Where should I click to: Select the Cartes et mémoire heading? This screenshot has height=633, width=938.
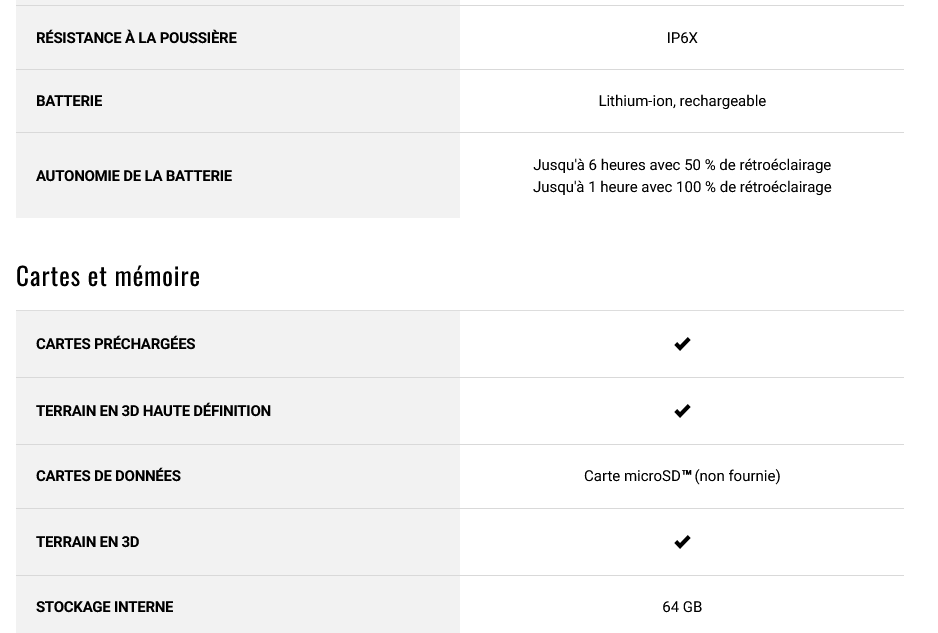(x=108, y=276)
